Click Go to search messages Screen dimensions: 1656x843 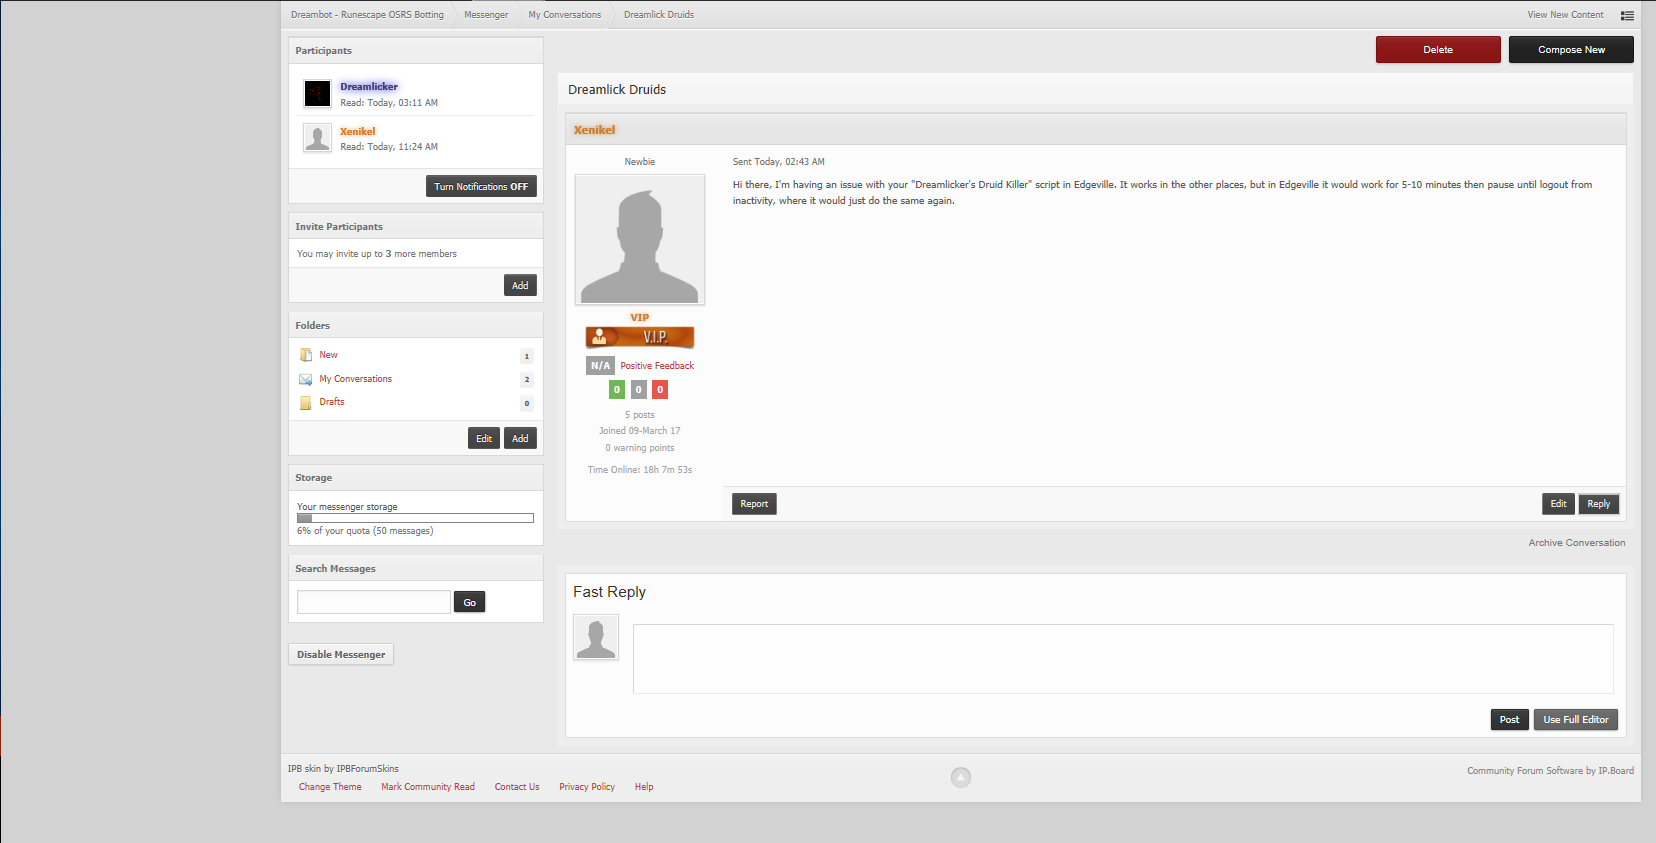(x=469, y=602)
